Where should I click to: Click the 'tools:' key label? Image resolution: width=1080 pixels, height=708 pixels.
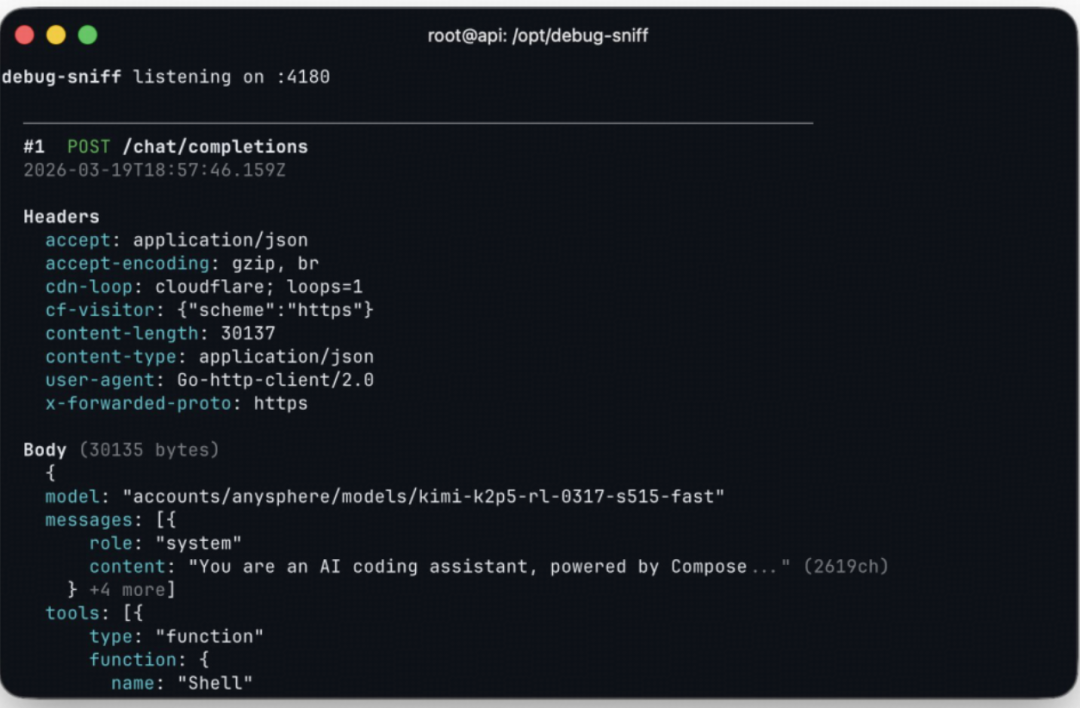tap(72, 613)
